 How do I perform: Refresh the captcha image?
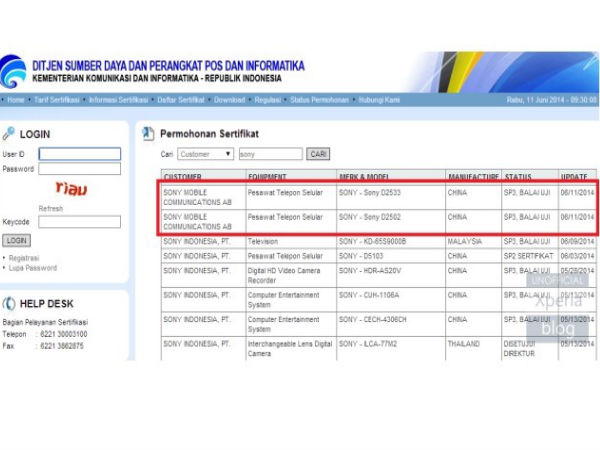(51, 209)
